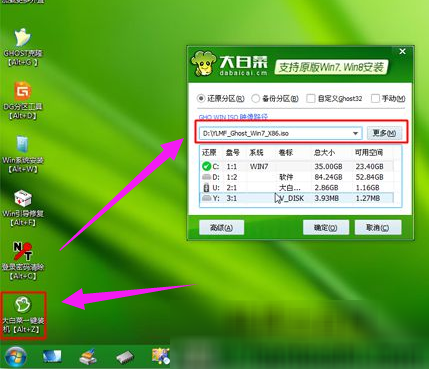Viewport: 429px width, 369px height.
Task: Click the paintbrush icon in taskbar
Action: click(88, 357)
